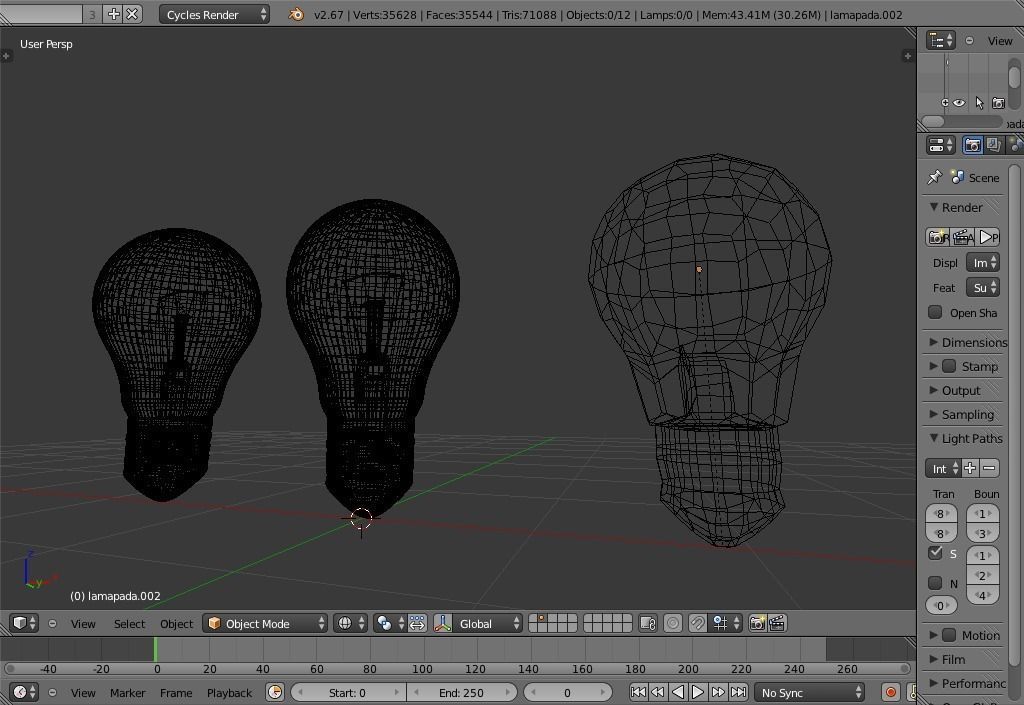Open timeline Marker menu

pos(127,693)
